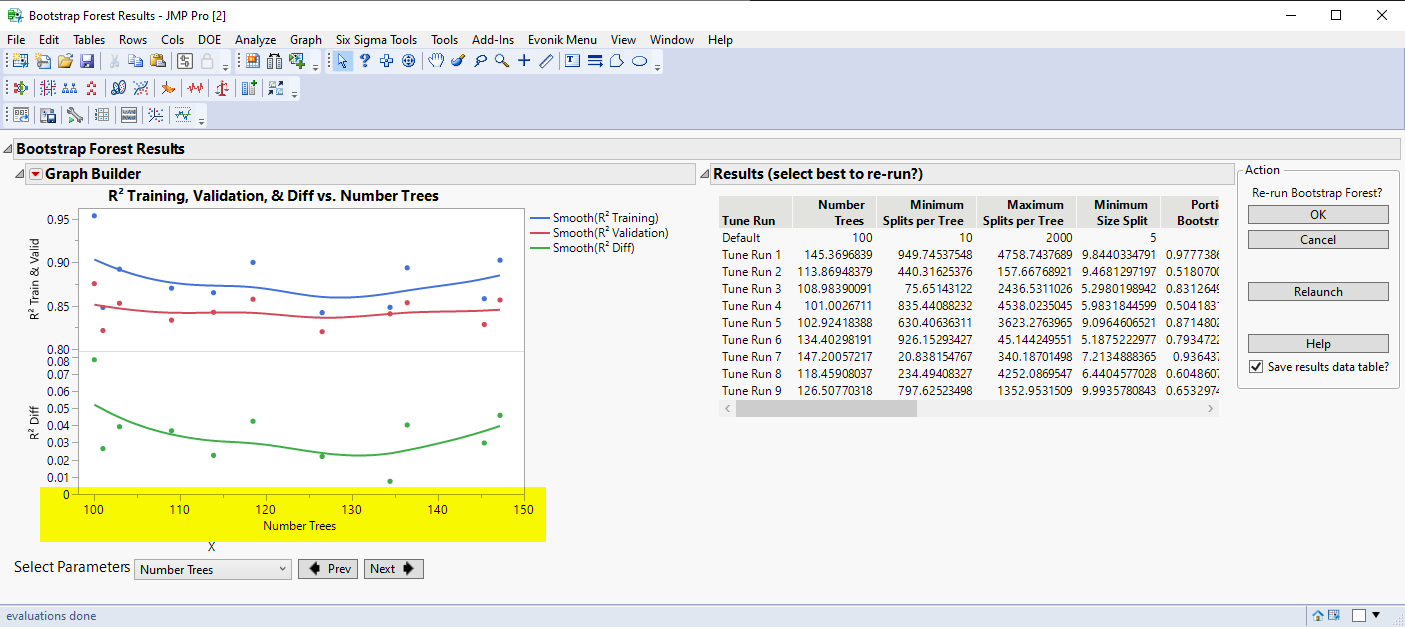
Task: Collapse the Results section triangle
Action: (x=704, y=174)
